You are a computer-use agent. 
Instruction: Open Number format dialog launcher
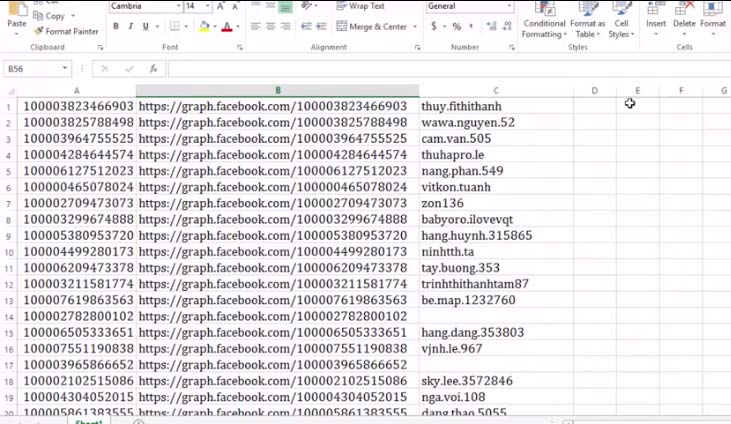coord(512,47)
